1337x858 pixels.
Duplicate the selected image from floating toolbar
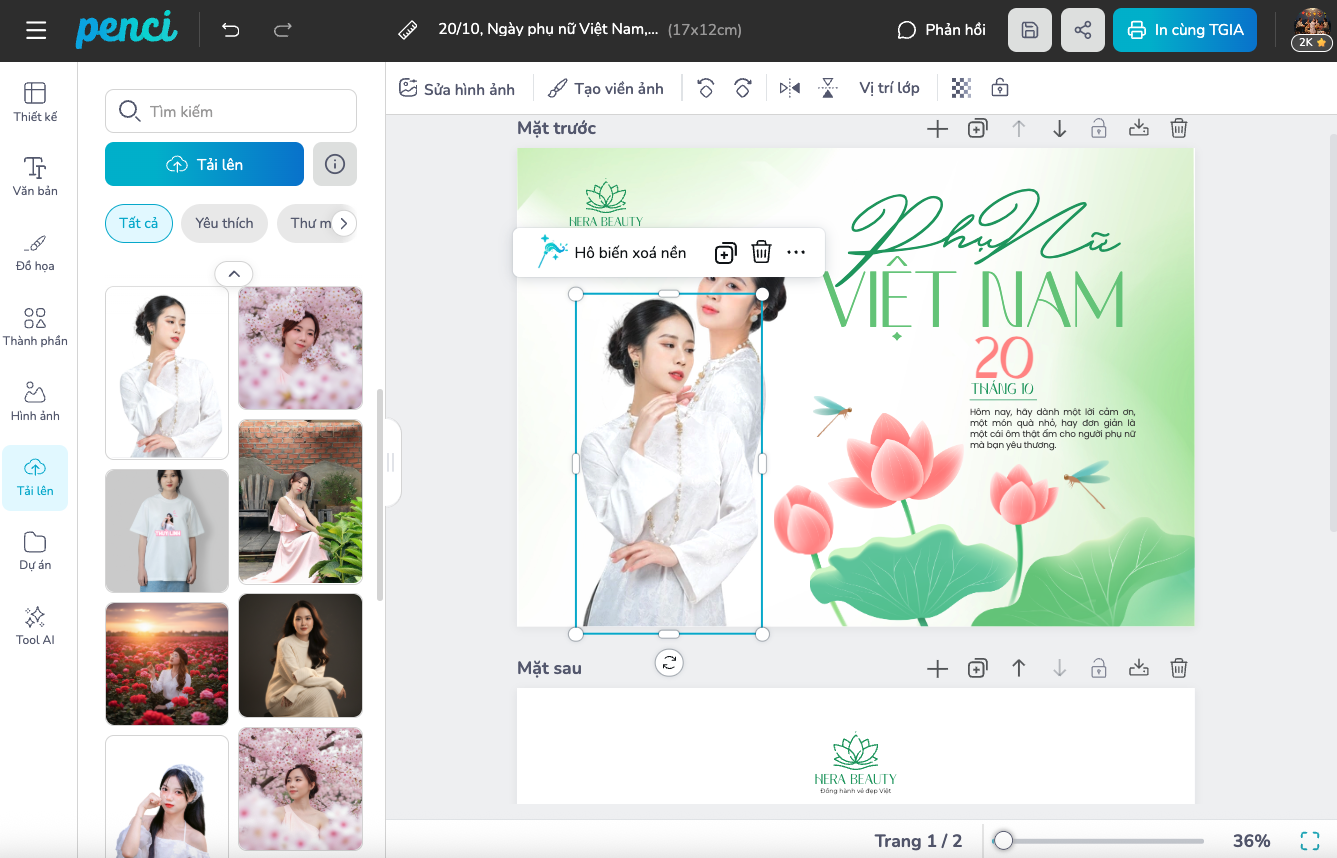pos(725,252)
